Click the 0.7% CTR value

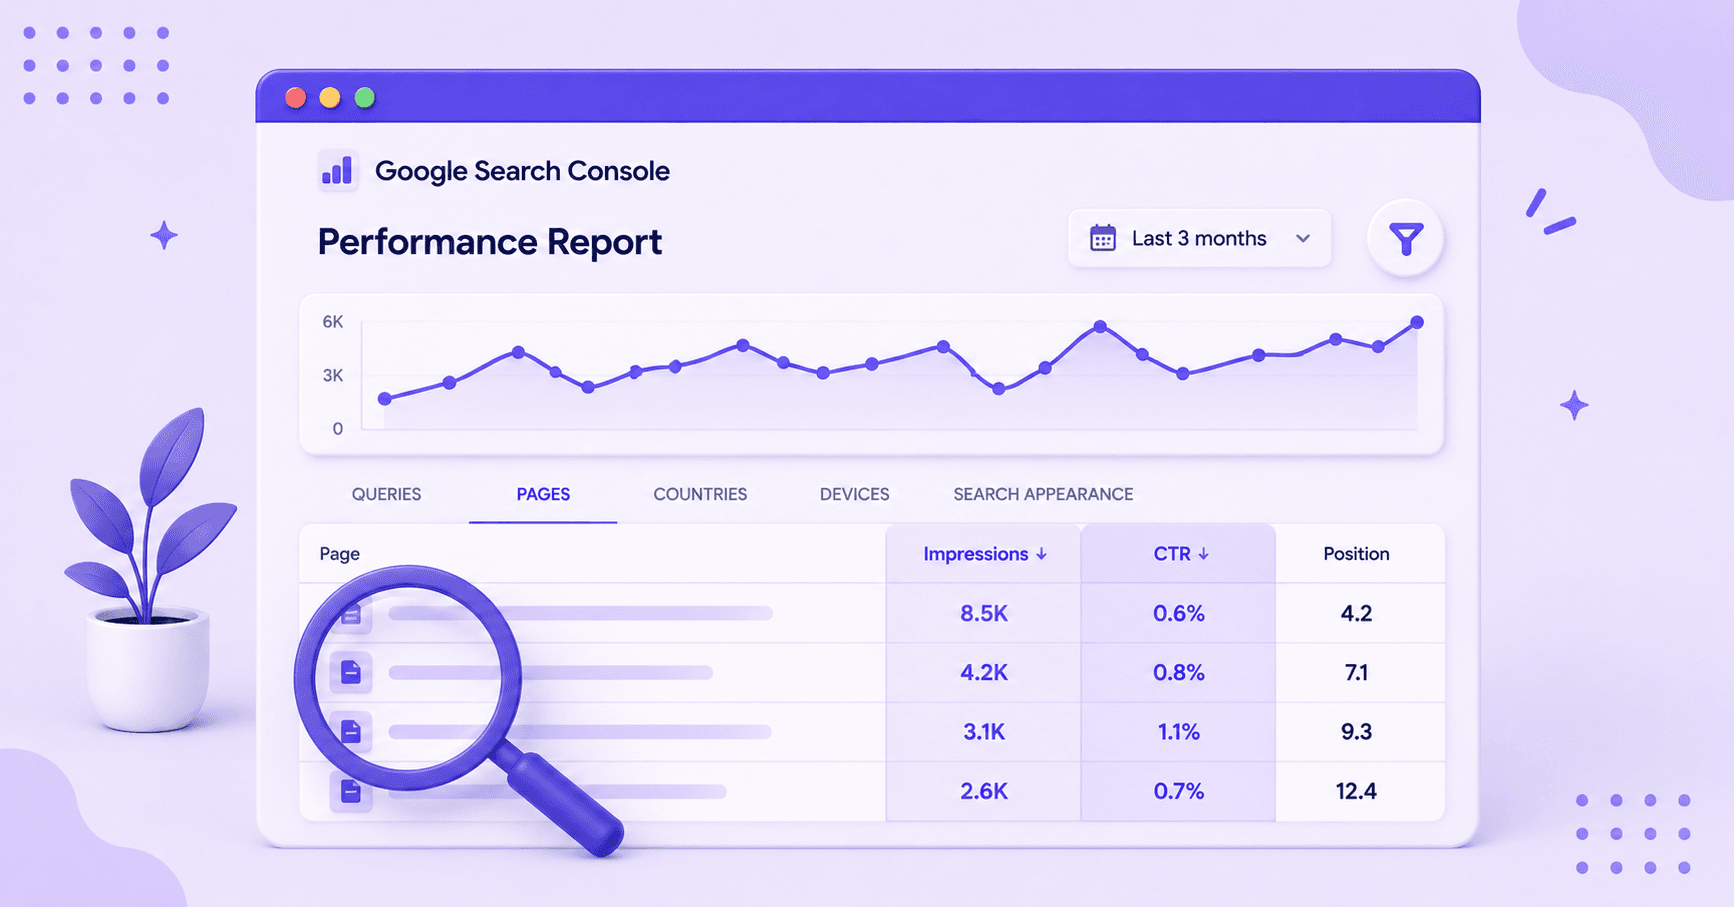(1179, 792)
